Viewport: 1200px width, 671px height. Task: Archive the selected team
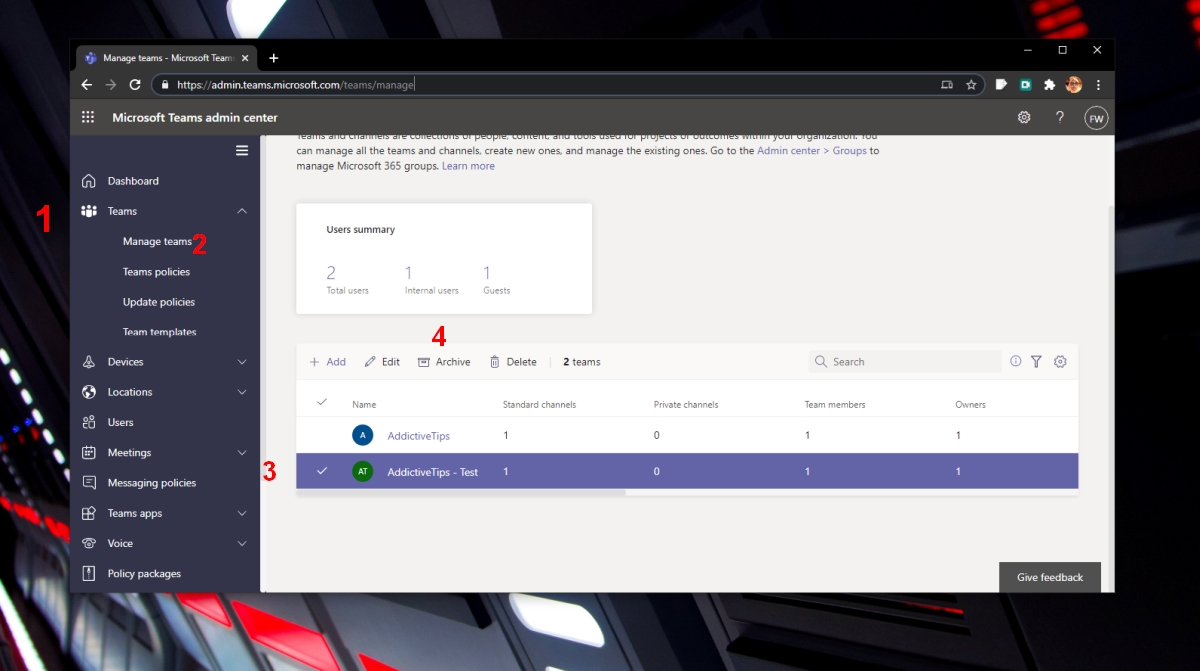[x=444, y=362]
